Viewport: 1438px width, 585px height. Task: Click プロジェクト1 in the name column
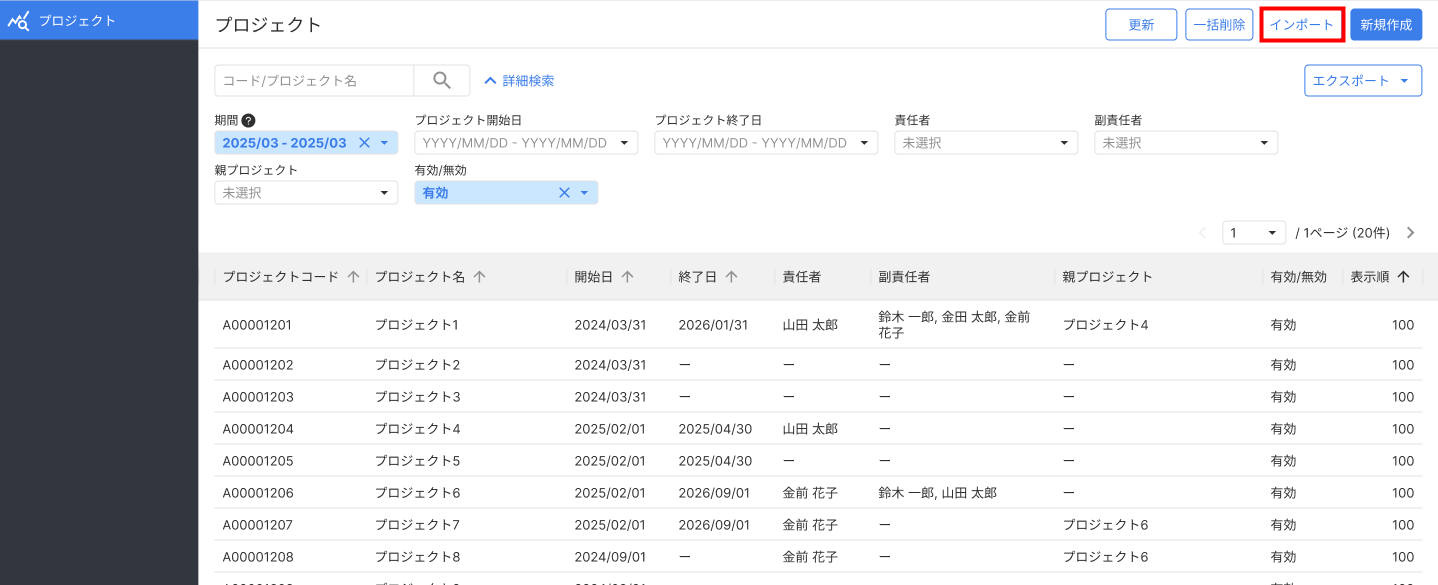[x=417, y=325]
